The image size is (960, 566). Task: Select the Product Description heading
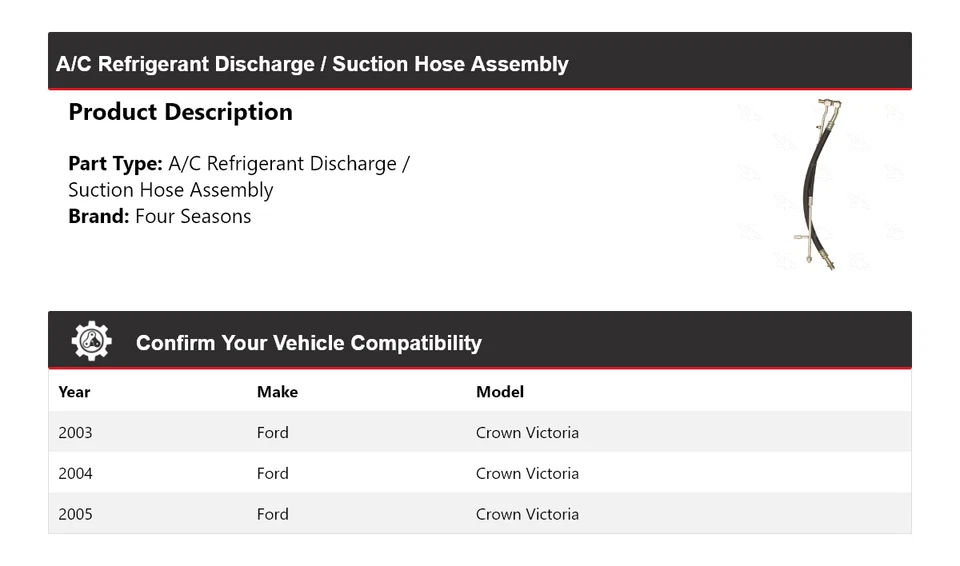tap(180, 112)
